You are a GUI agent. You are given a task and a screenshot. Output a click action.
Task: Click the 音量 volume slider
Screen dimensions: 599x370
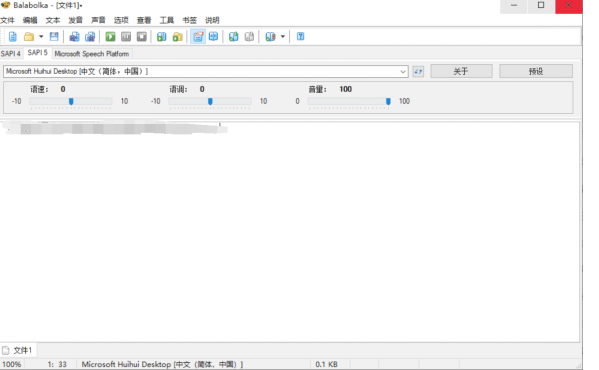tap(349, 101)
